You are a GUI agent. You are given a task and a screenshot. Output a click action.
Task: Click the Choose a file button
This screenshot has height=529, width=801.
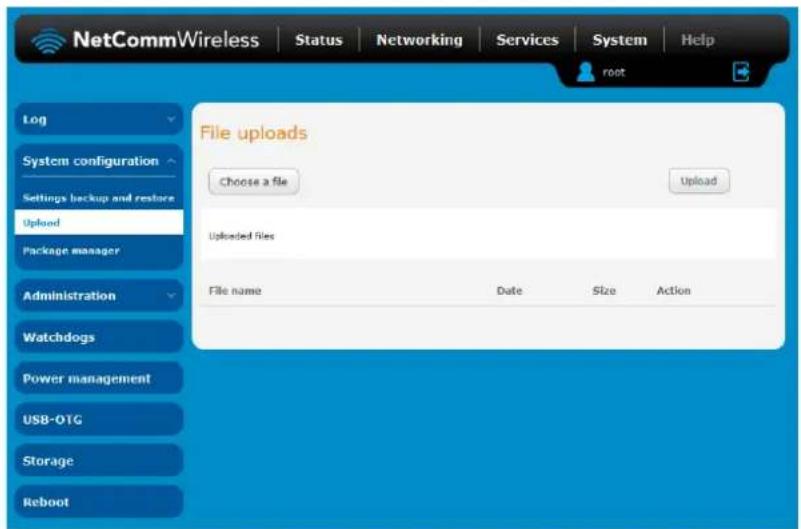254,182
